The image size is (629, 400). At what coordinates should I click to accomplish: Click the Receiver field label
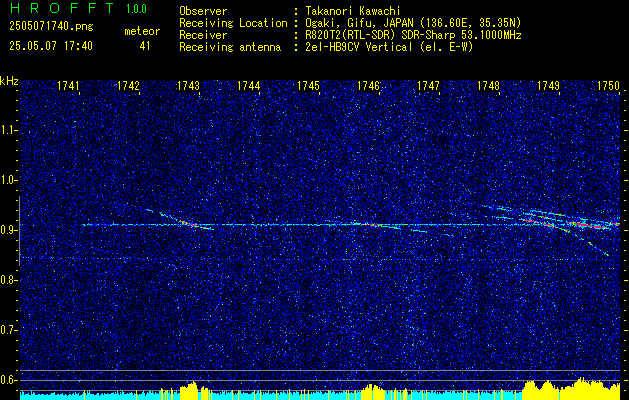(203, 35)
